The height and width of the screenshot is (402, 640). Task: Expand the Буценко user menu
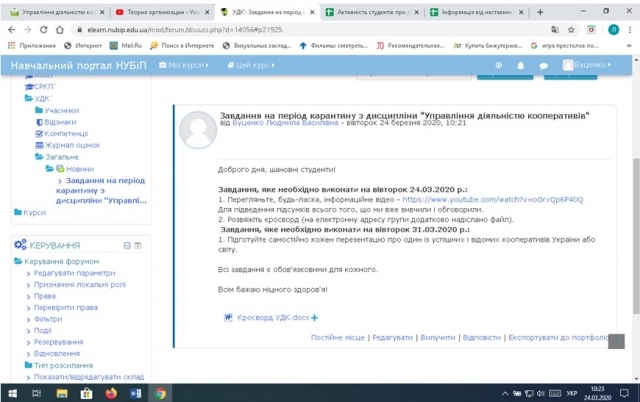click(590, 65)
